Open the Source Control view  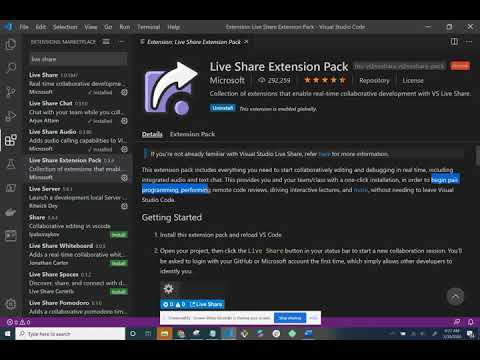click(11, 92)
